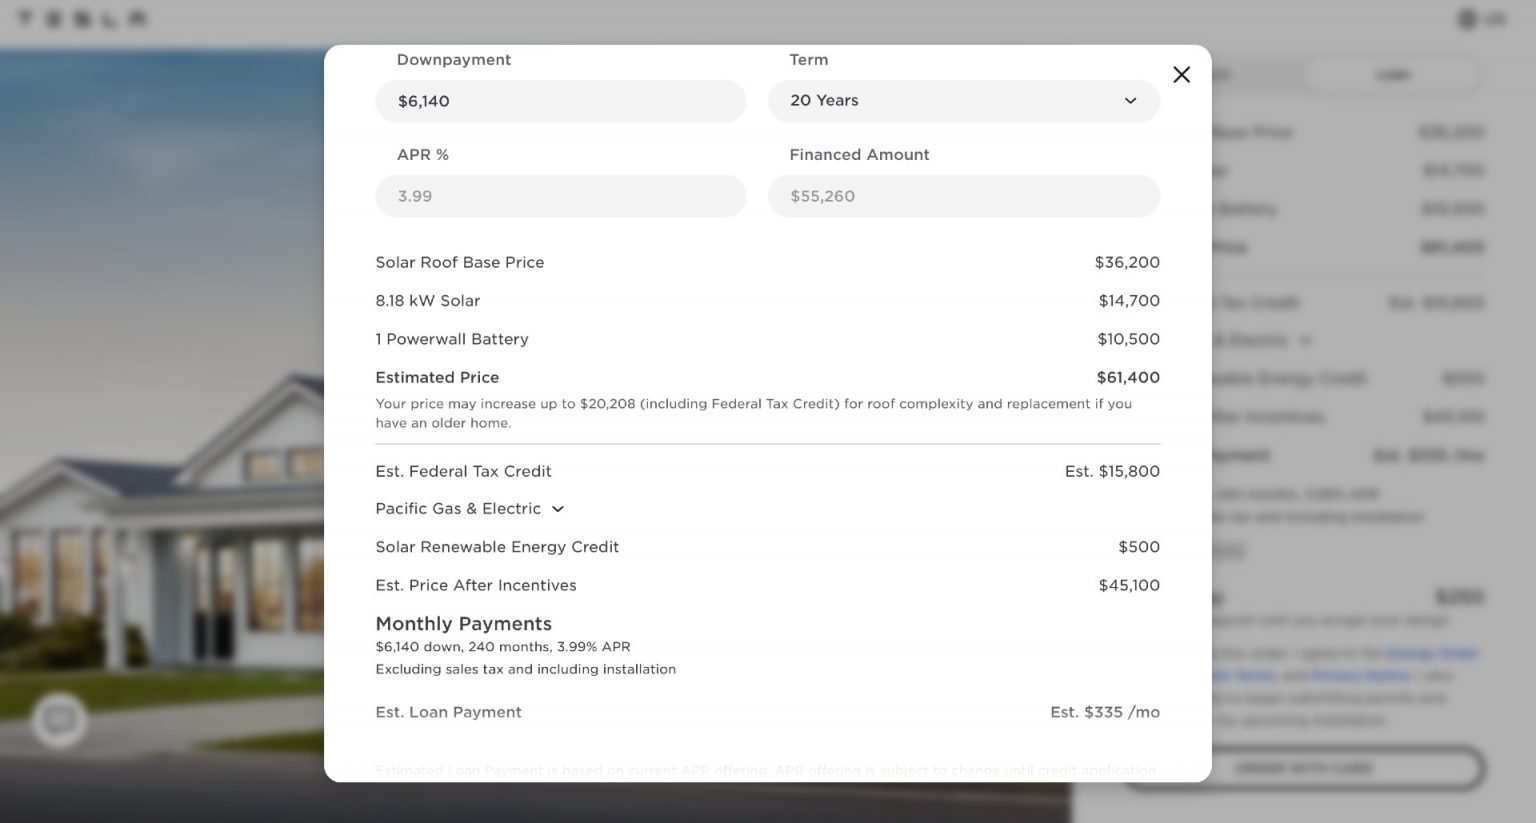Screen dimensions: 1536x823
Task: Switch to the blurred Loan tab
Action: (1393, 75)
